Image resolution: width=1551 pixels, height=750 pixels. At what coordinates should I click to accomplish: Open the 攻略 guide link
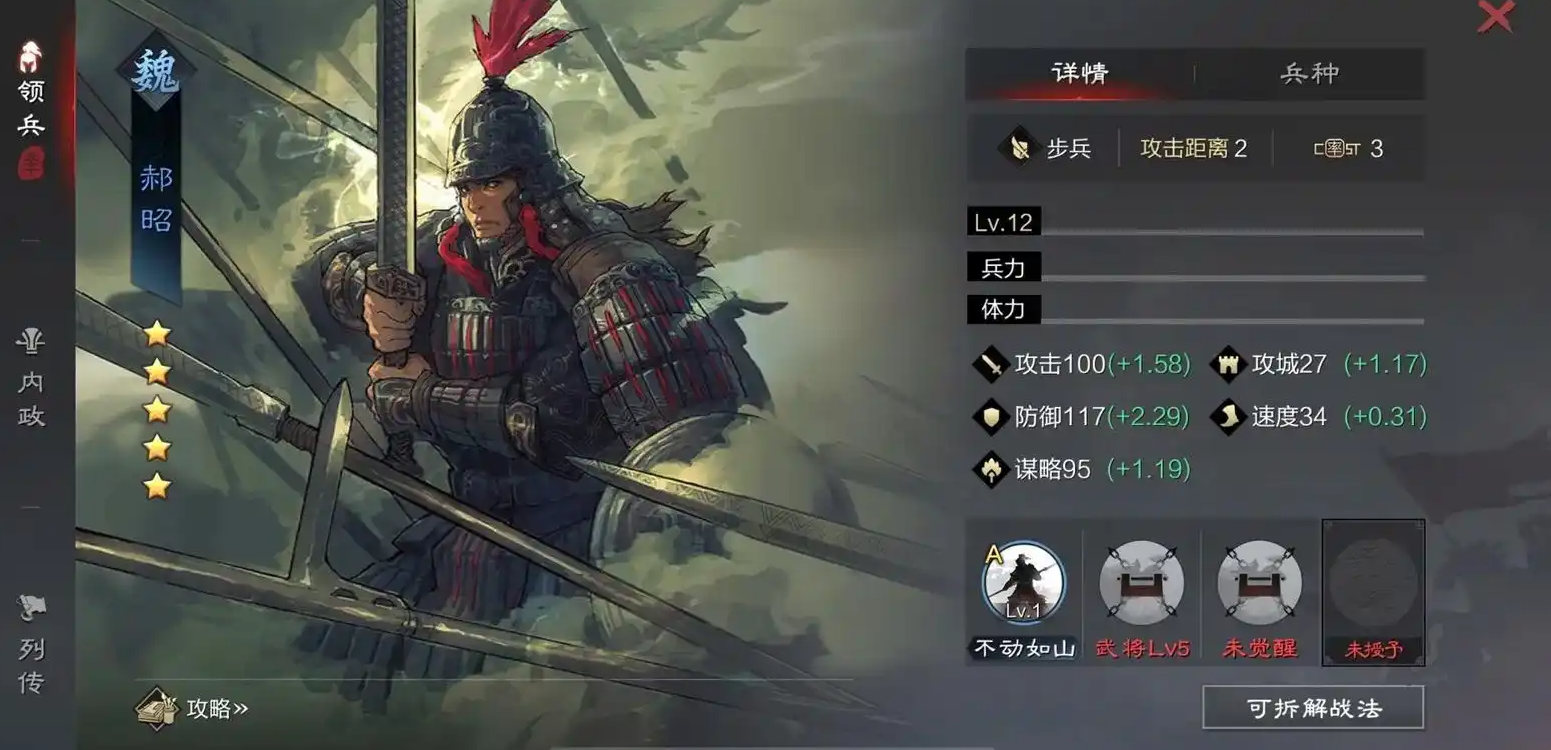point(193,708)
